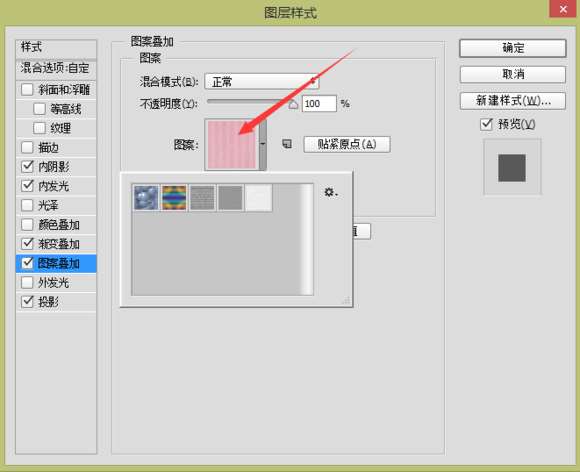Uncheck the 内发光 checkbox

click(x=27, y=186)
